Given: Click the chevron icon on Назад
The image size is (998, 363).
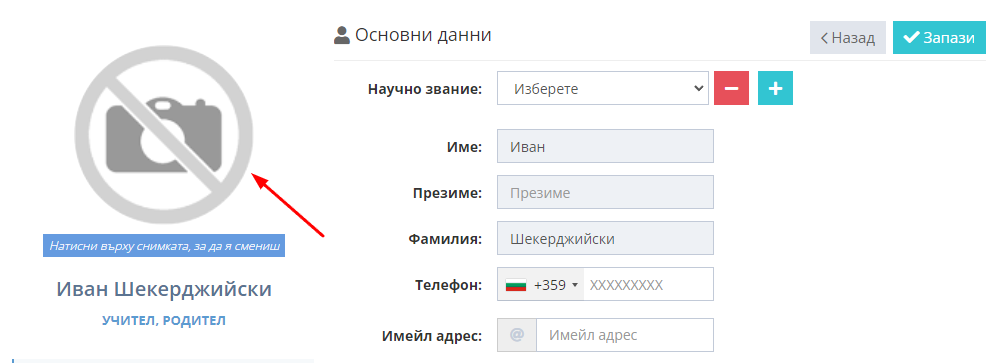Looking at the screenshot, I should [x=824, y=38].
